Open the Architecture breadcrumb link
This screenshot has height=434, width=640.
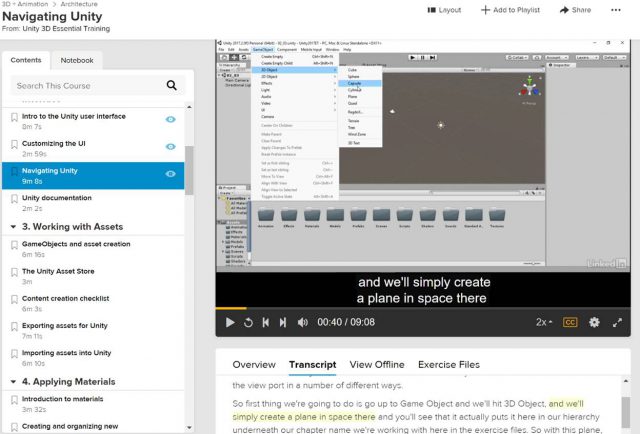[79, 4]
